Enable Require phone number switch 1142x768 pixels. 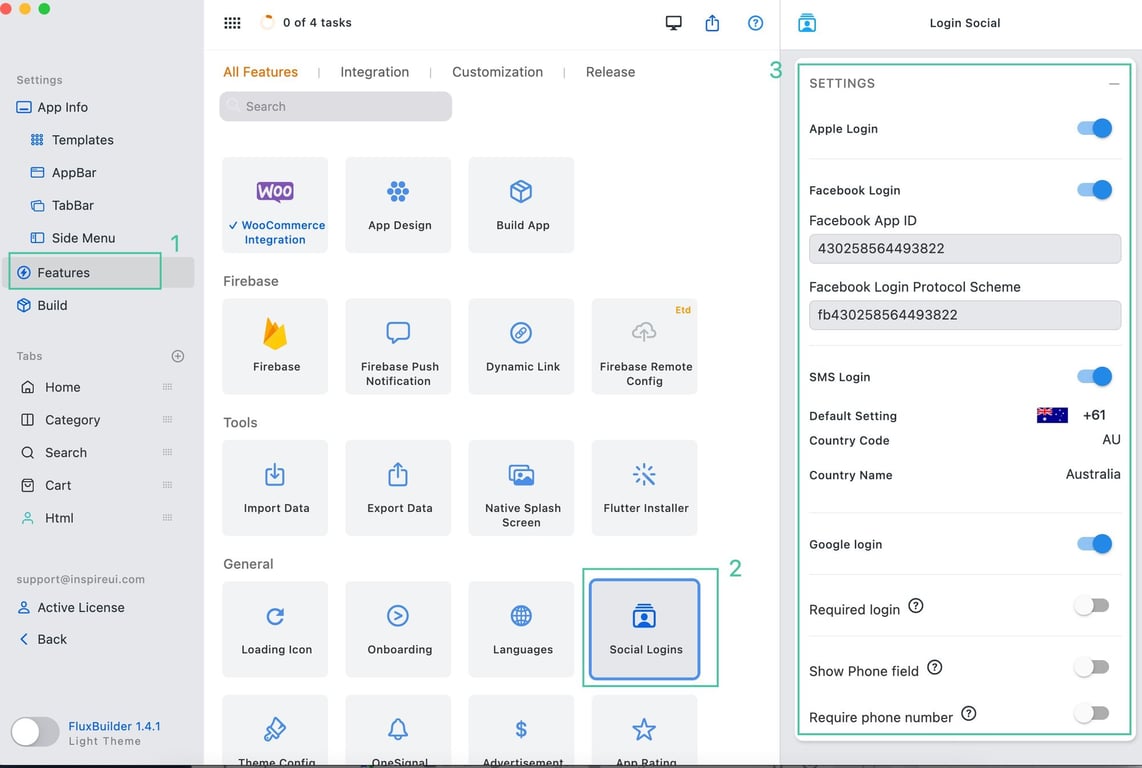tap(1092, 713)
